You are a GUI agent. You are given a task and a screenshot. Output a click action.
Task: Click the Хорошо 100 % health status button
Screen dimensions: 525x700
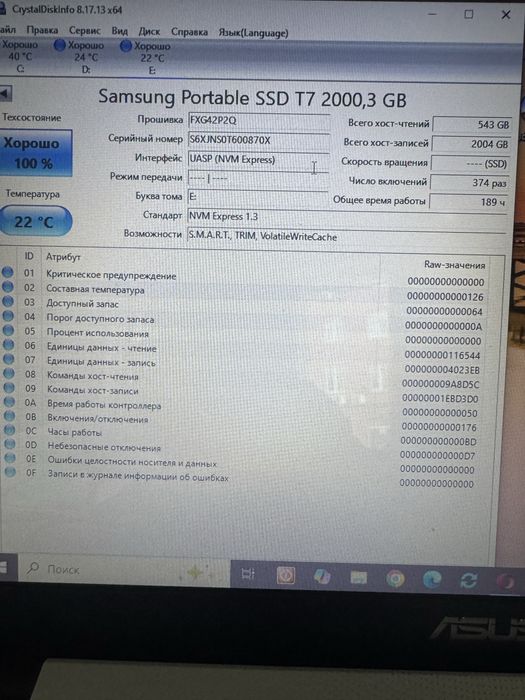[x=36, y=153]
